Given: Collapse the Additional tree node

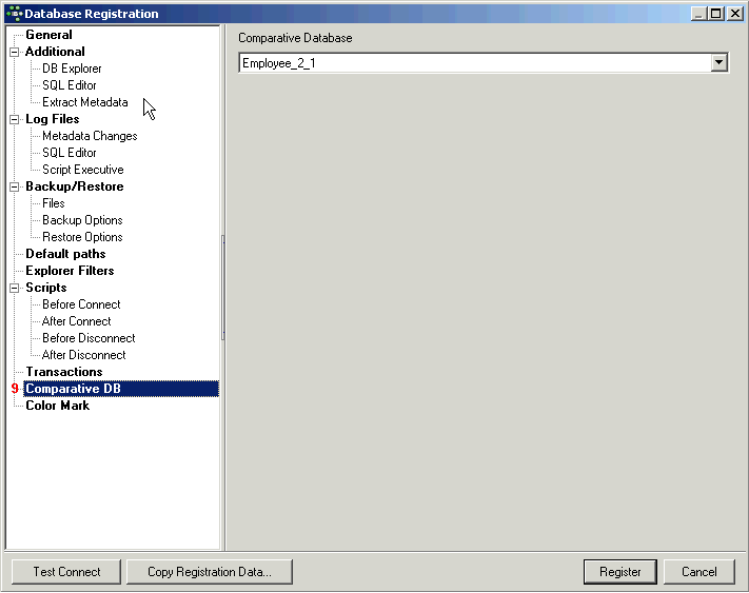Looking at the screenshot, I should pyautogui.click(x=15, y=52).
